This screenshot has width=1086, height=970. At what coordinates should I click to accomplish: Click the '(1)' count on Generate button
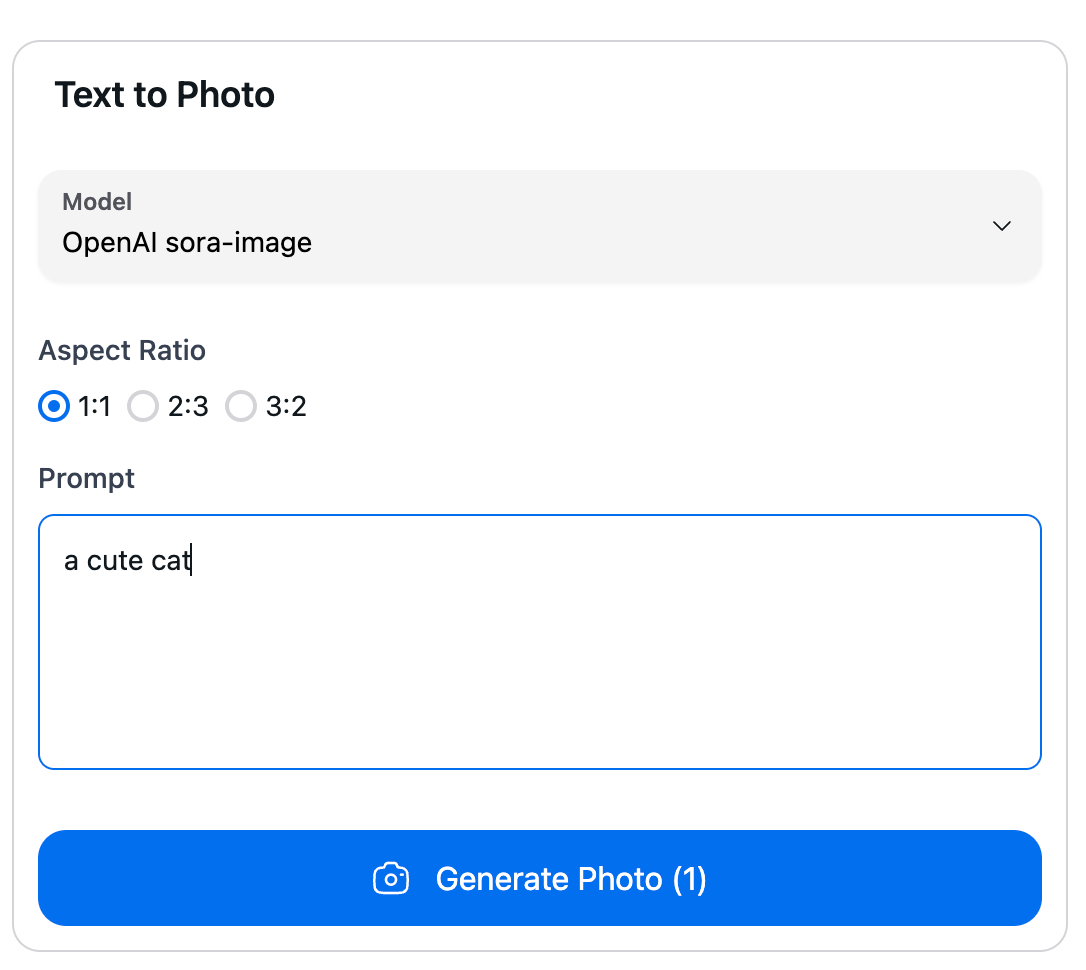[x=689, y=879]
